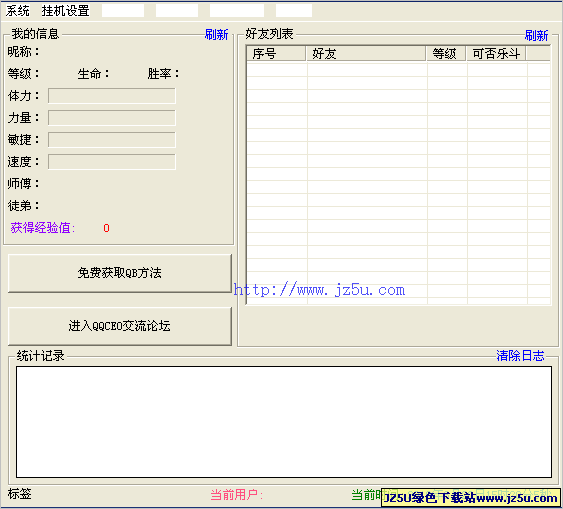
Task: Click the 好友 column header
Action: [366, 54]
